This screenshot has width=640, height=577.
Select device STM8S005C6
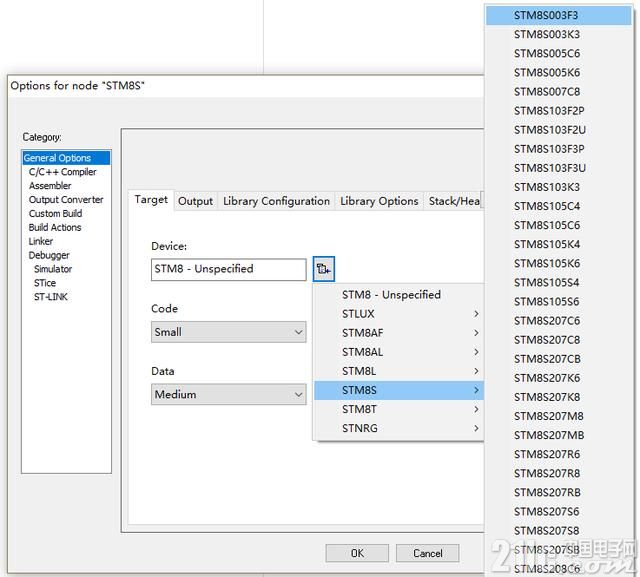tap(558, 53)
